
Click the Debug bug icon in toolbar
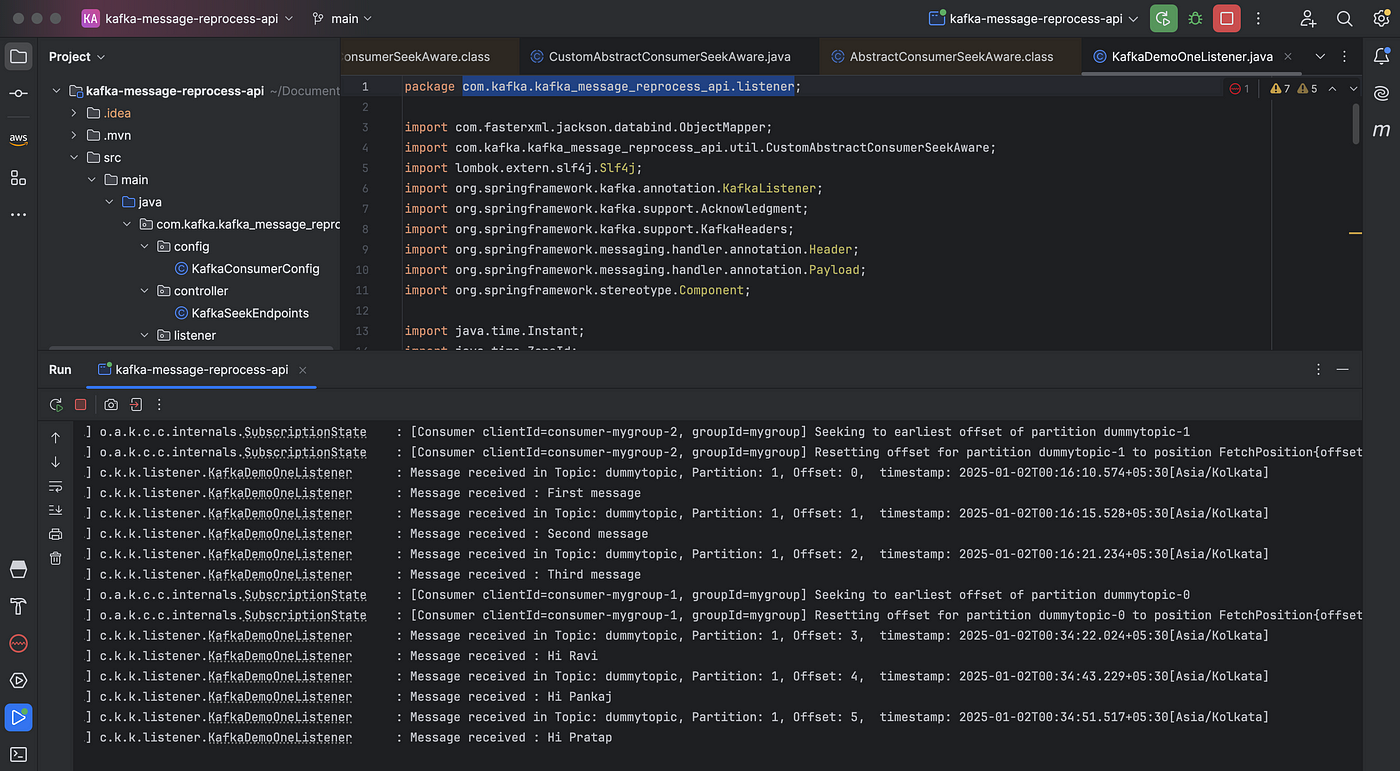[1195, 18]
